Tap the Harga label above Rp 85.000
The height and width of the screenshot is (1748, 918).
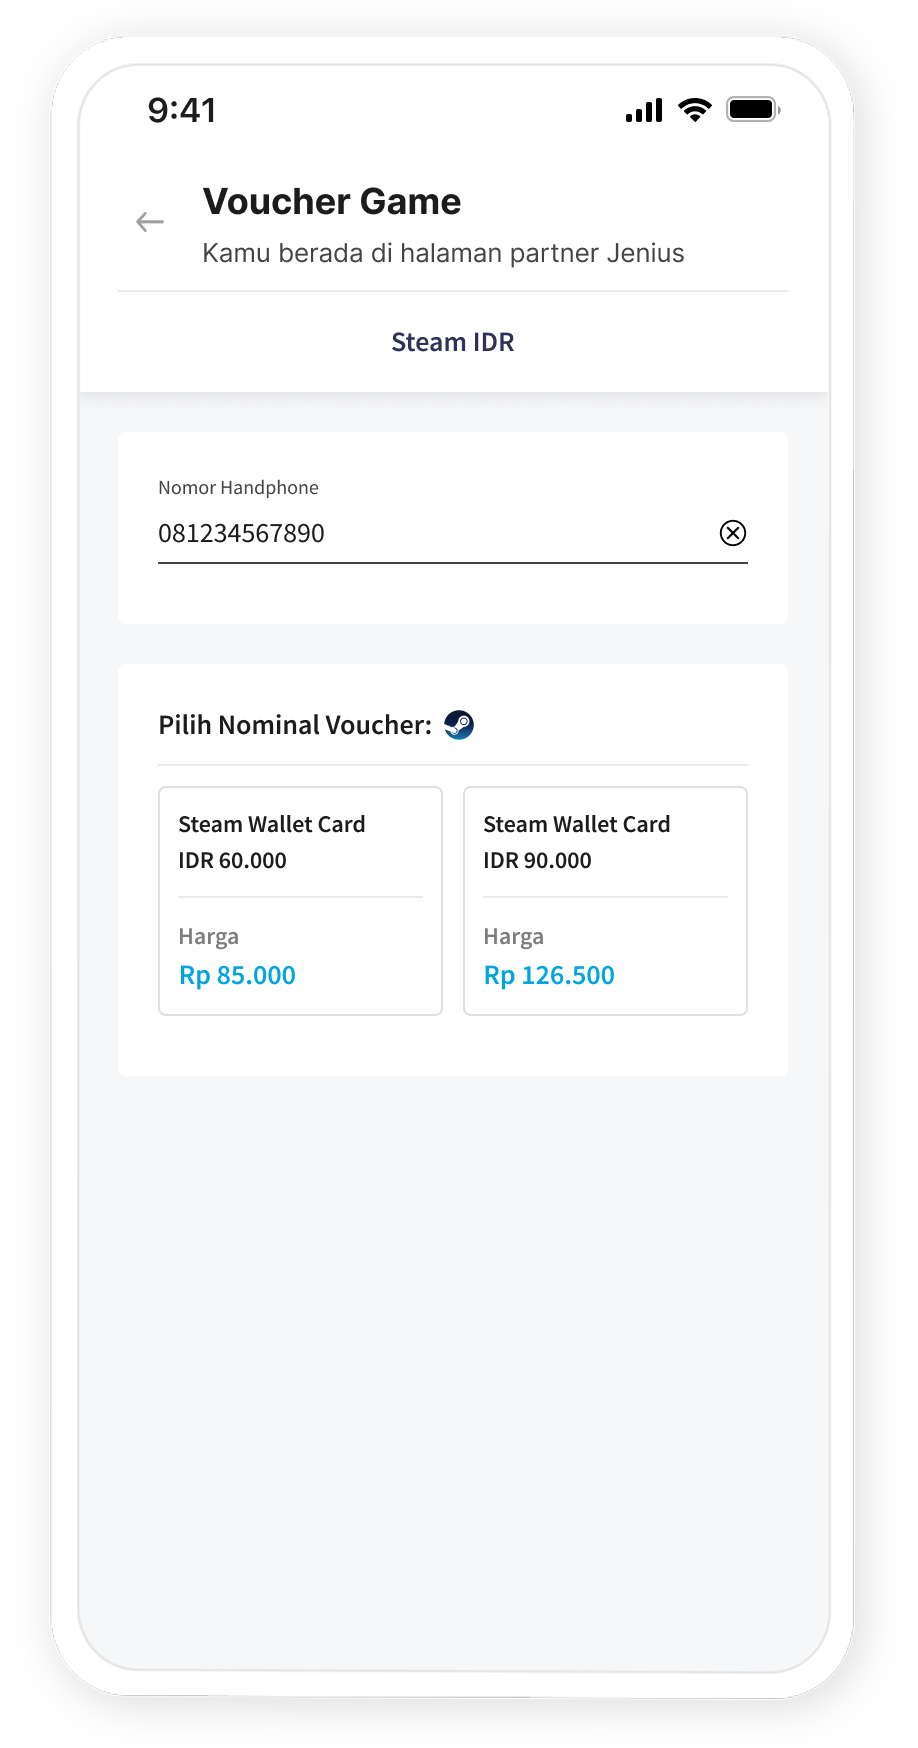[209, 937]
